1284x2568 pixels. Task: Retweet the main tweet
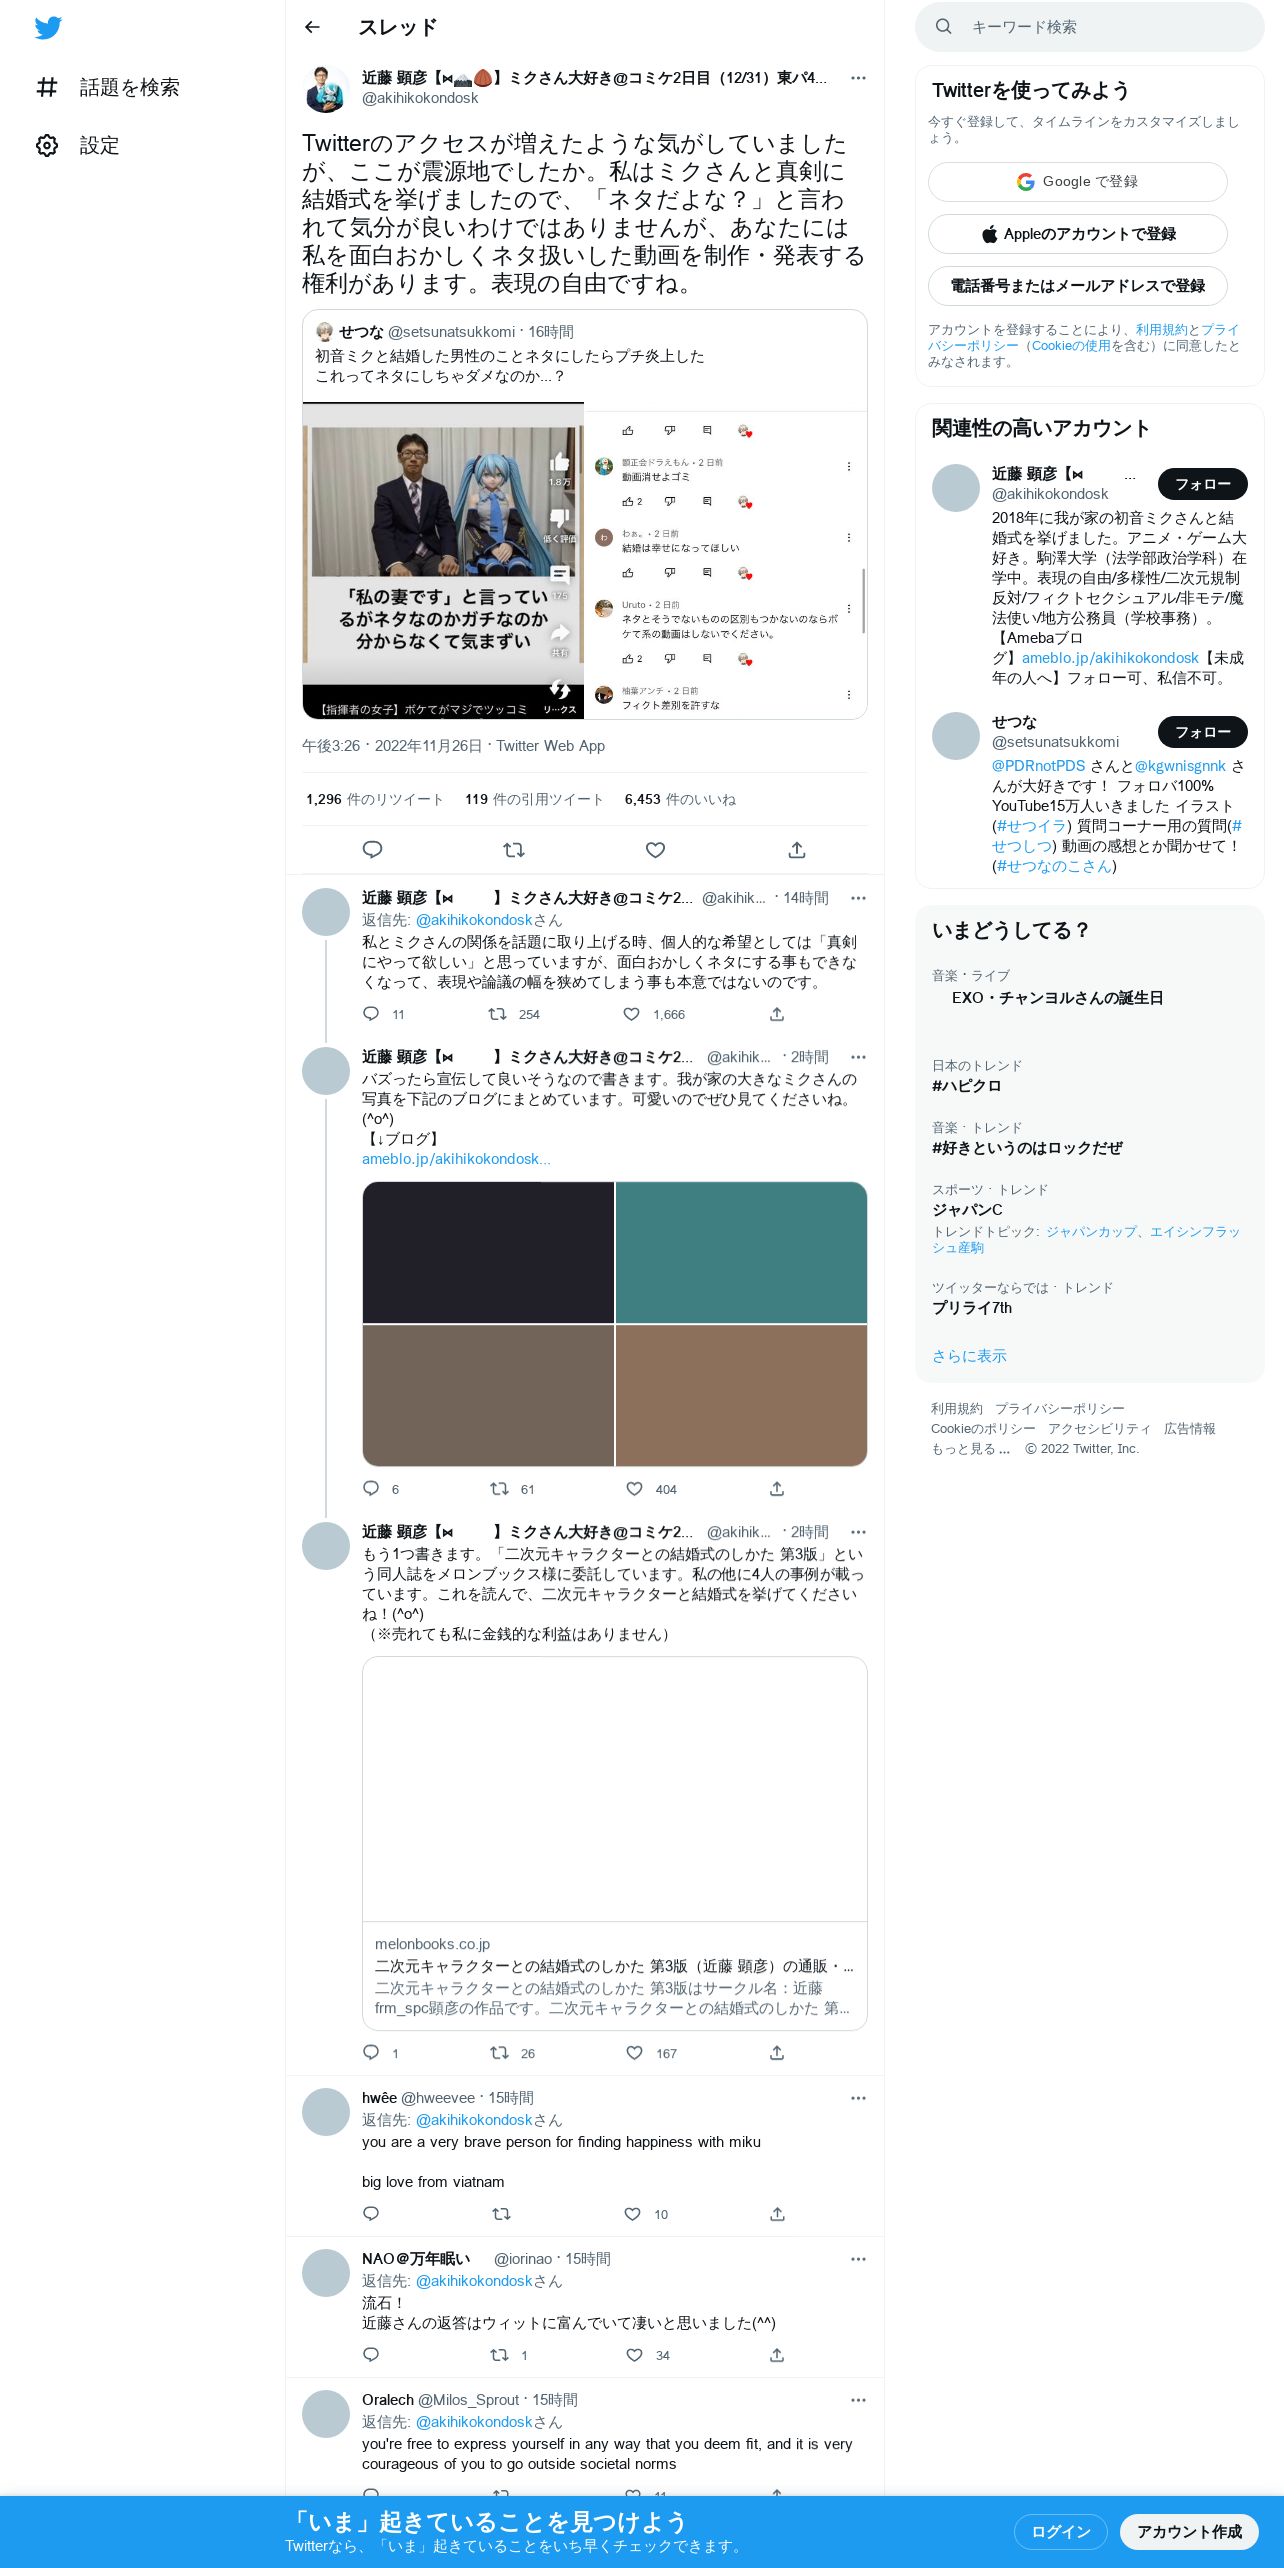point(514,850)
